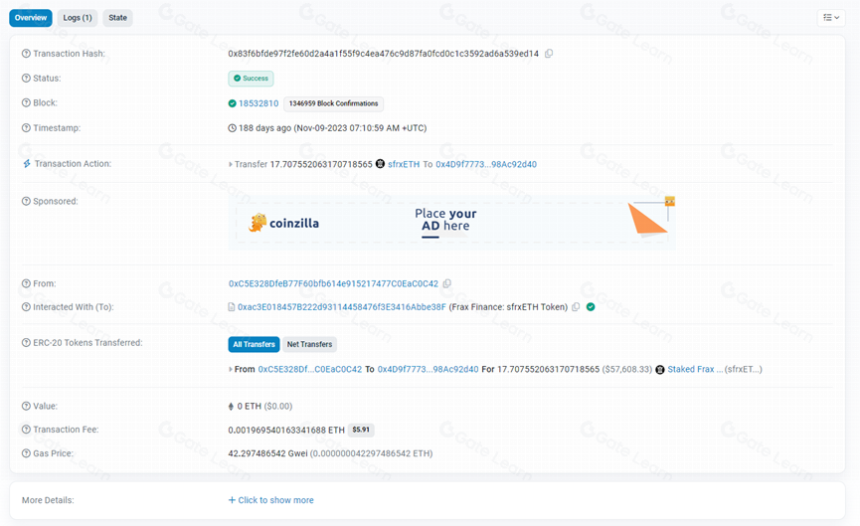Expand Click to show more details
860x526 pixels.
(271, 500)
